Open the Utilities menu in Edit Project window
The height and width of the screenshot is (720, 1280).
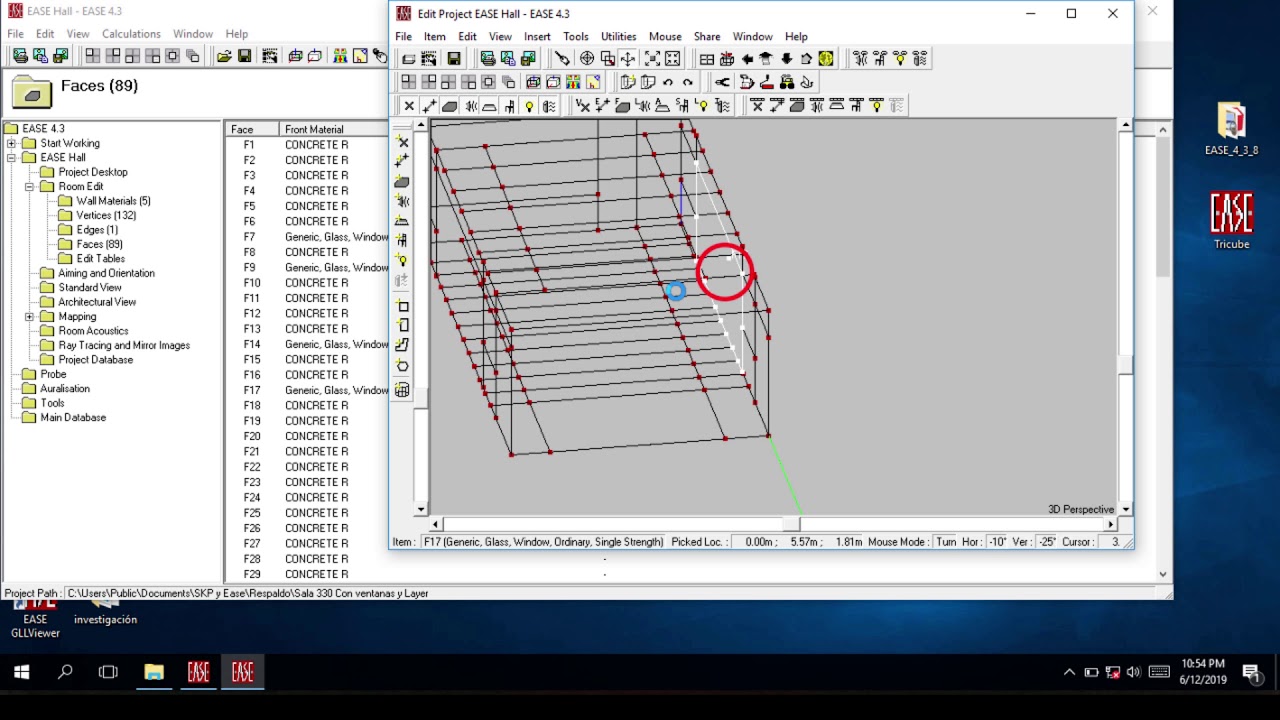(x=618, y=37)
